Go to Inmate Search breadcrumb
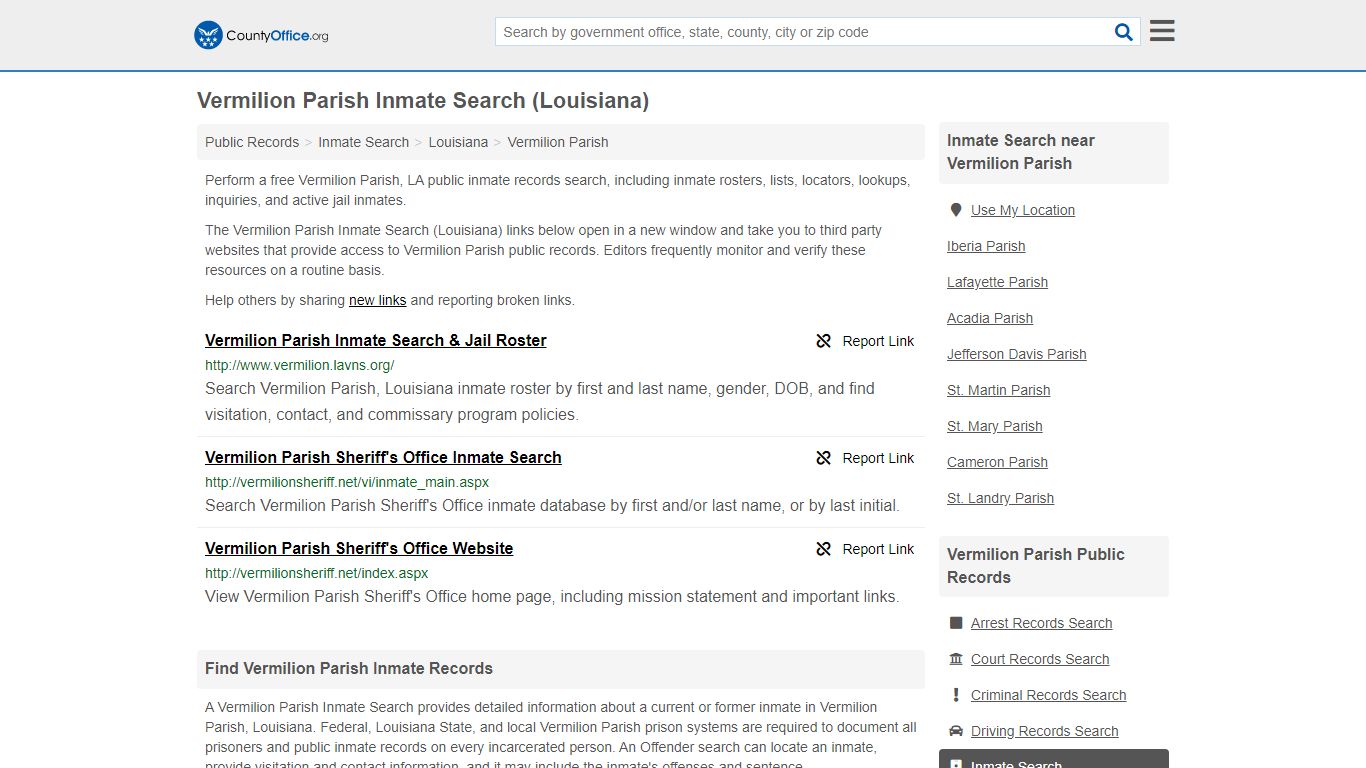Viewport: 1366px width, 768px height. [x=363, y=142]
